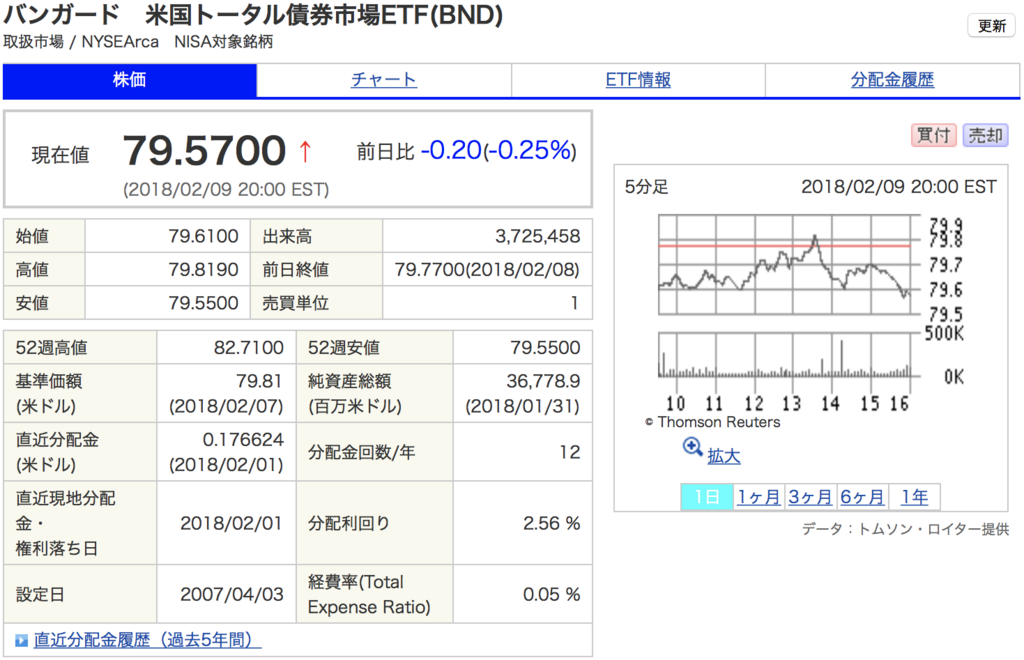Click 前日終値 value 79.7700(2018/02/08)
Viewport: 1024px width, 660px height.
(x=487, y=269)
